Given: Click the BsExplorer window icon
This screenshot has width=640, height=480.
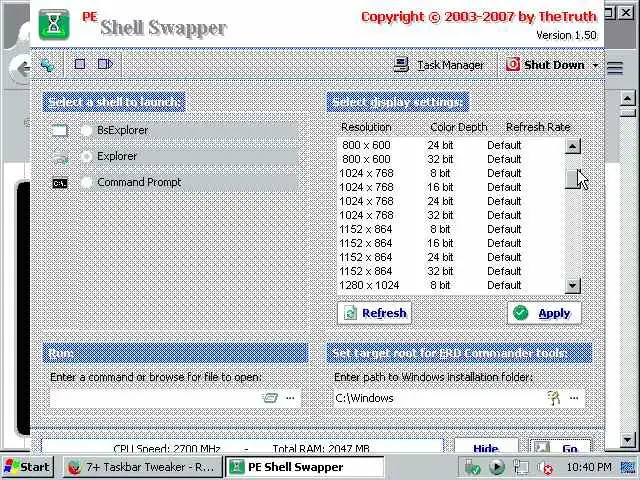Looking at the screenshot, I should pos(60,131).
